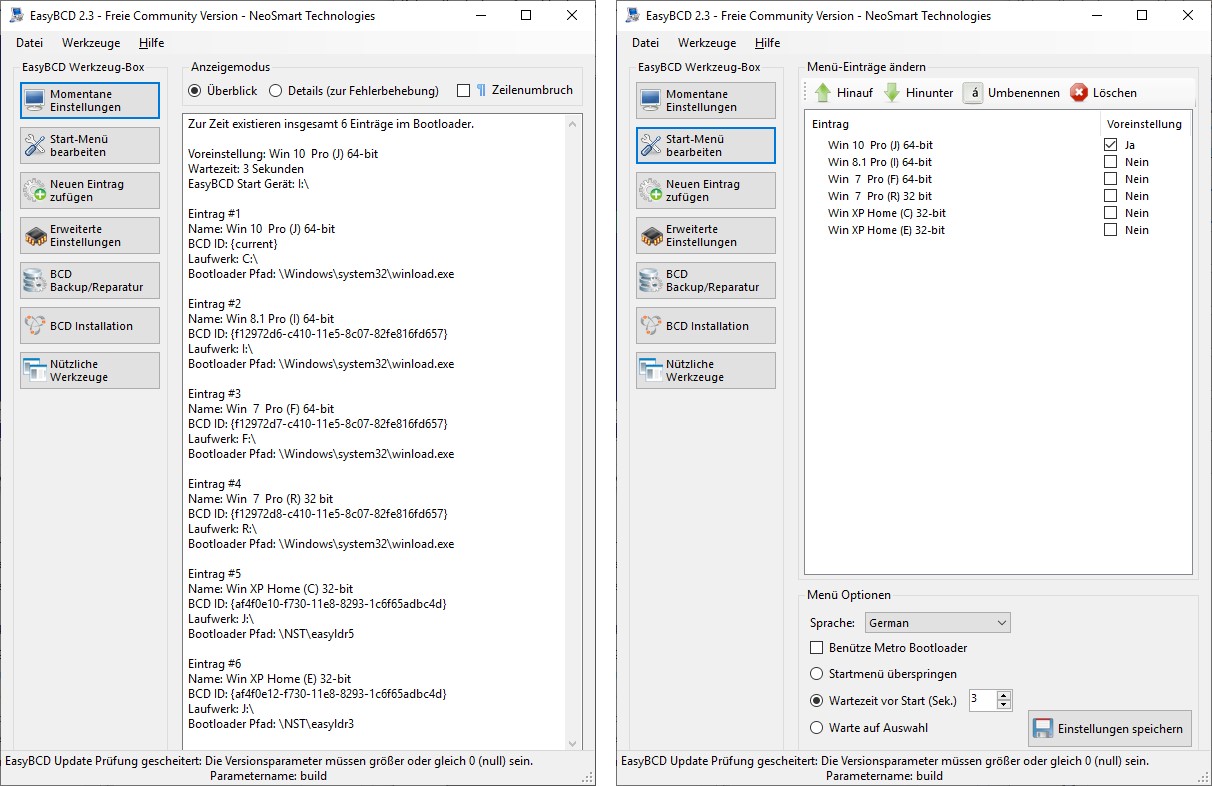The height and width of the screenshot is (786, 1212).
Task: Move entry down with Hinunter
Action: point(918,93)
